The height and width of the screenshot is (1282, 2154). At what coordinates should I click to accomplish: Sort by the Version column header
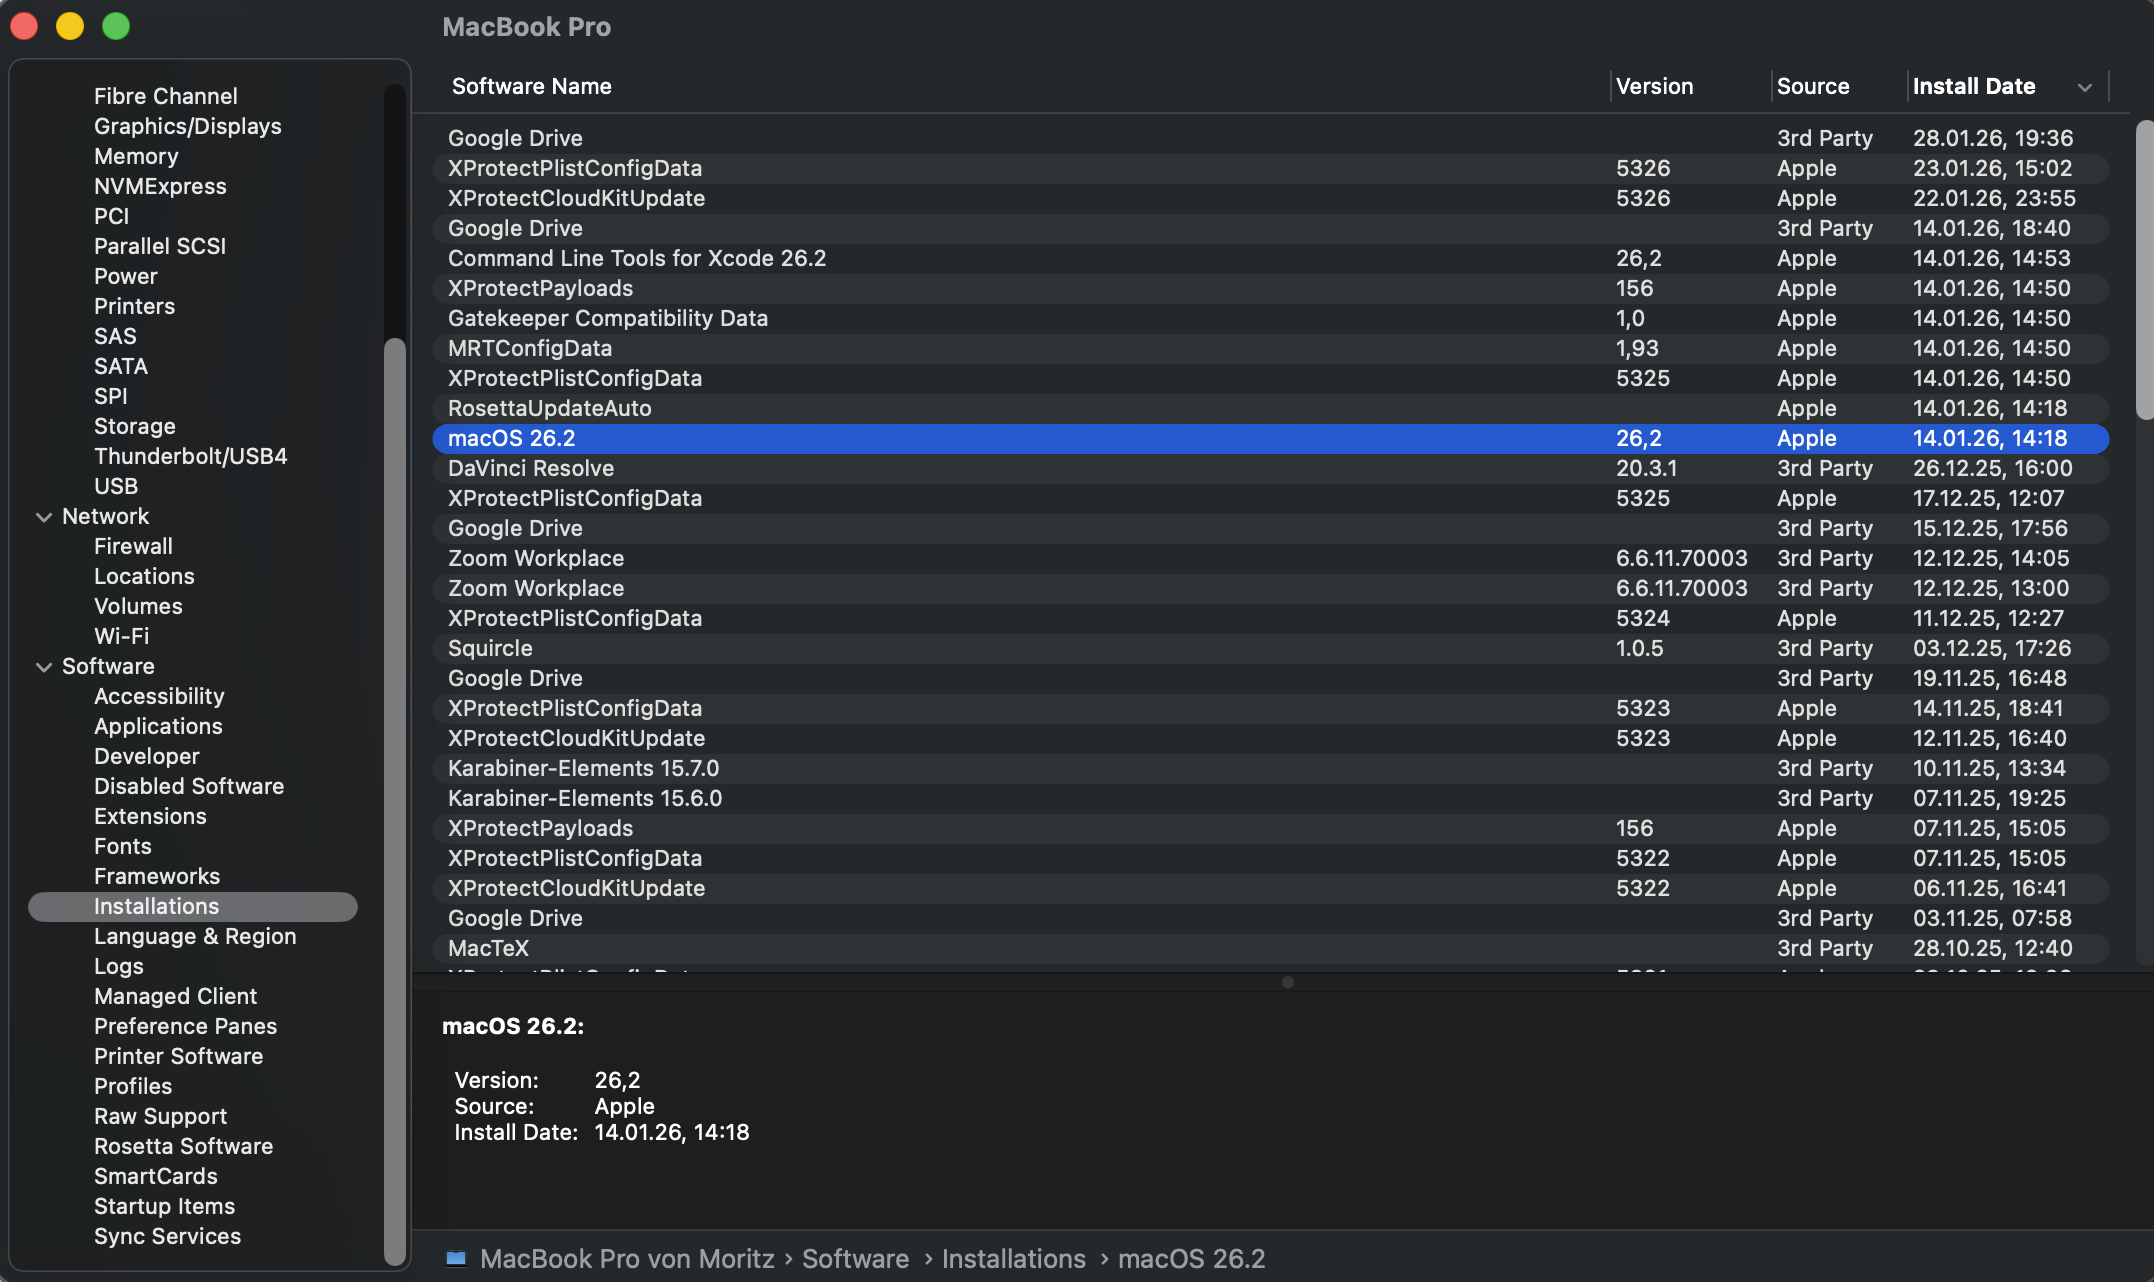(x=1654, y=87)
